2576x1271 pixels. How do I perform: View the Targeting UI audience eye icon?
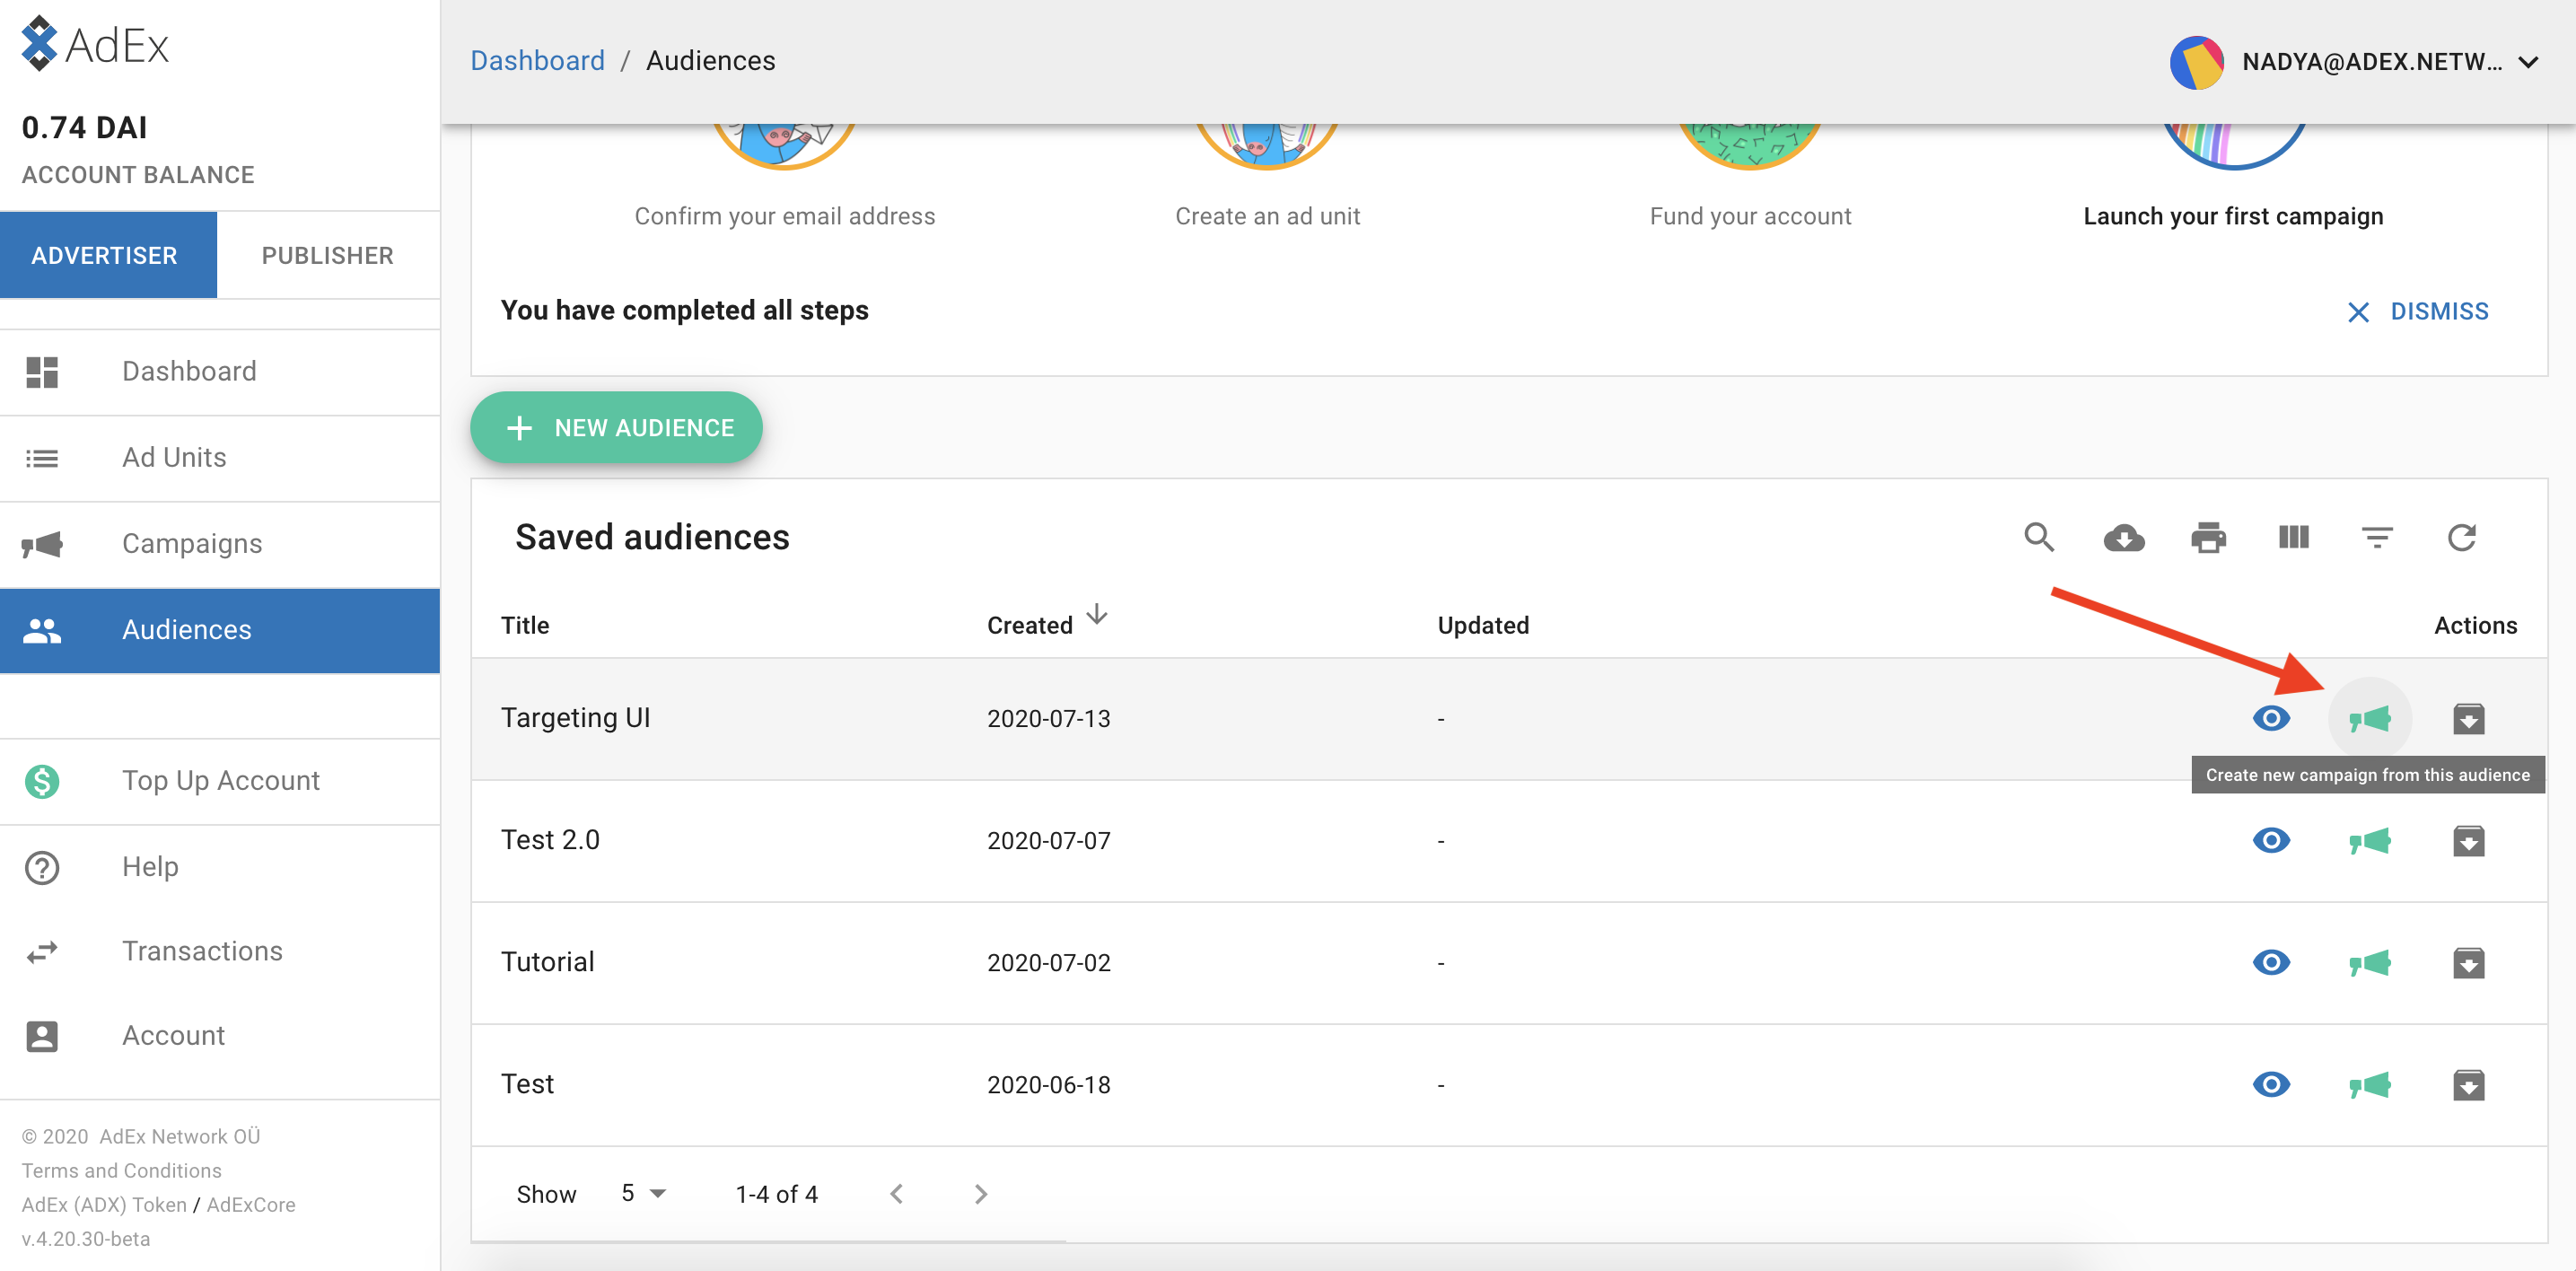click(x=2271, y=718)
